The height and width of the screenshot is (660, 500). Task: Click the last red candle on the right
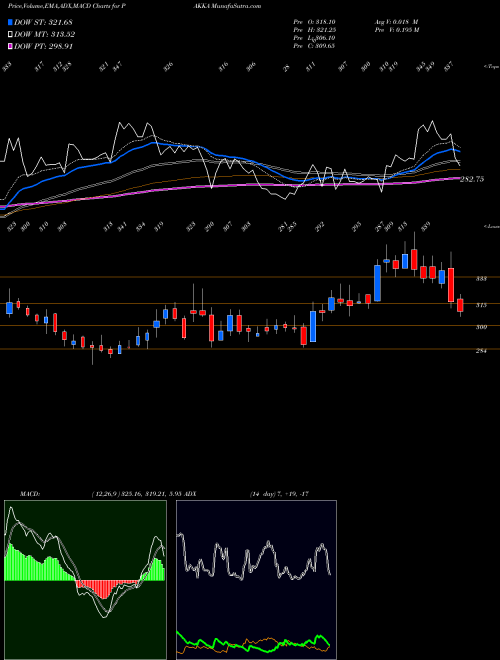pos(460,305)
